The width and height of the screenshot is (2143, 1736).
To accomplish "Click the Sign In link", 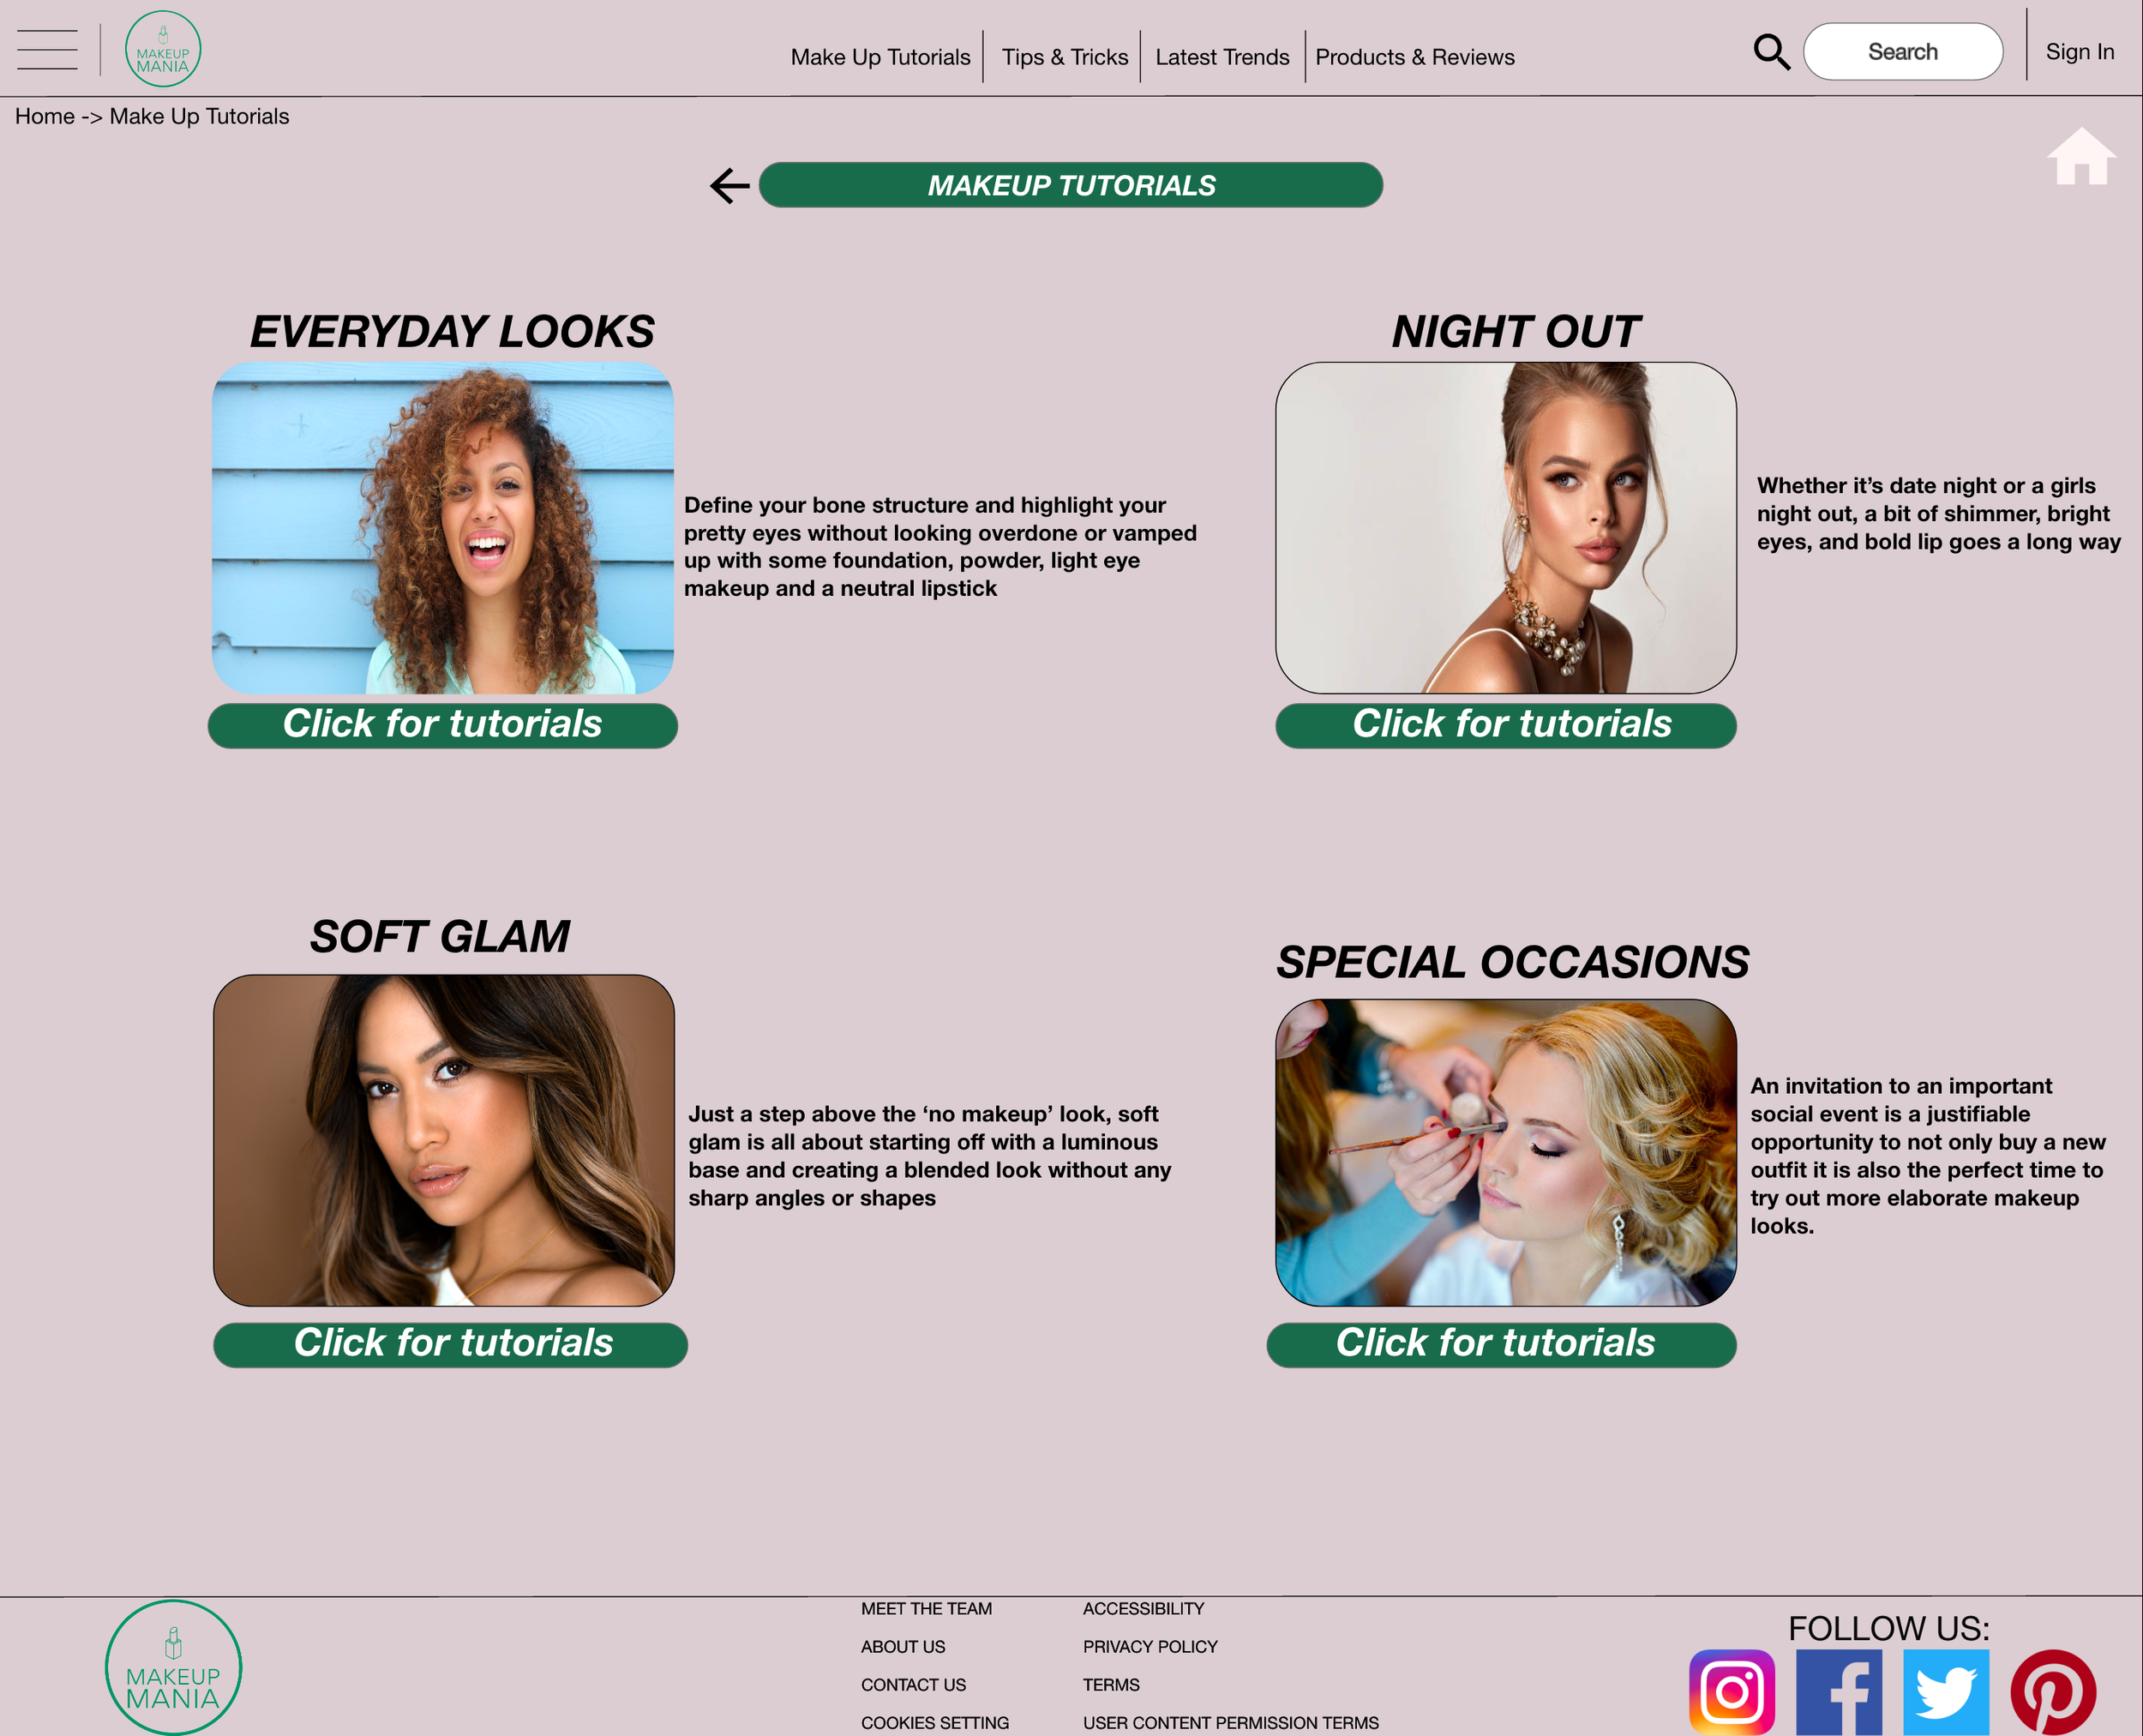I will click(x=2079, y=52).
